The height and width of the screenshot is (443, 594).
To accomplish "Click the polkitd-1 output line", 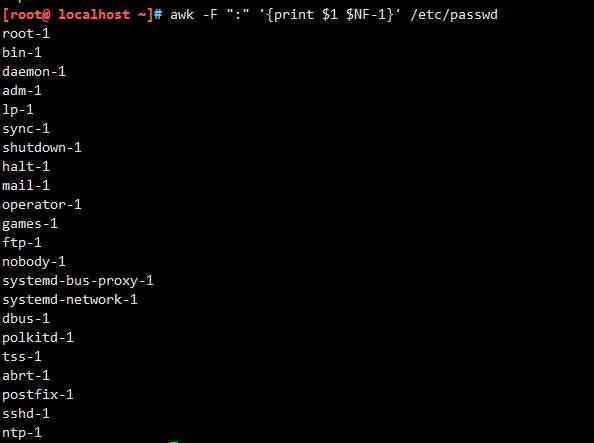I will pos(38,338).
